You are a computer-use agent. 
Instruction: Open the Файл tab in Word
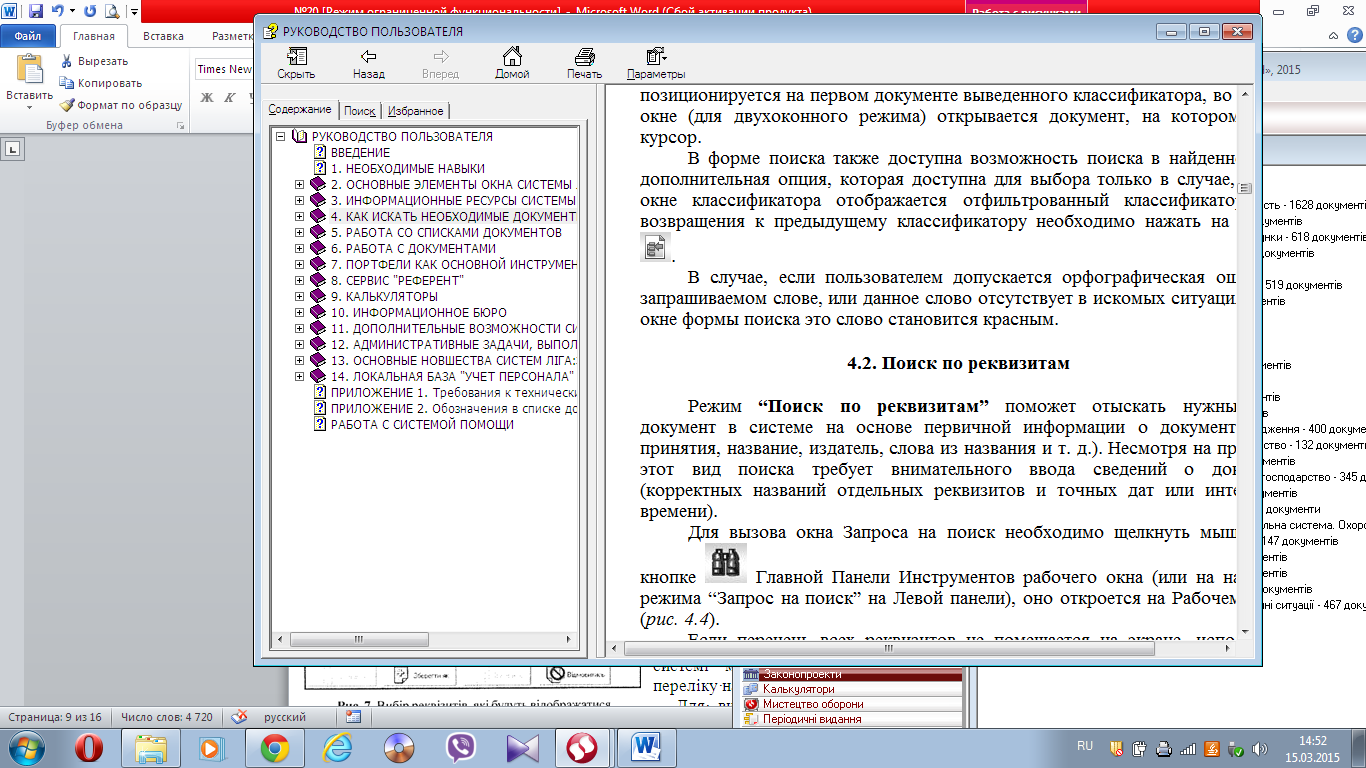click(28, 36)
